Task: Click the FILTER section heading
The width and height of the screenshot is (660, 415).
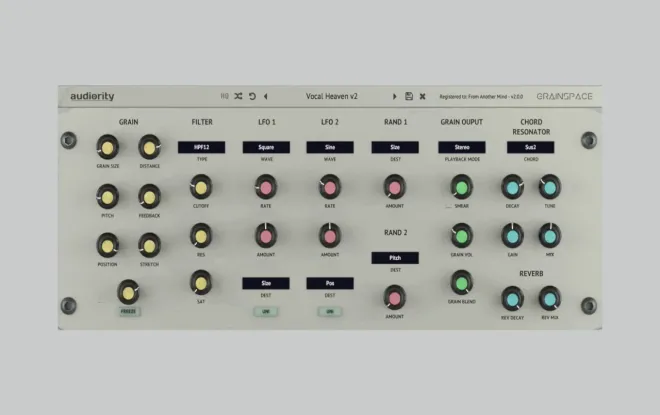Action: pos(202,122)
